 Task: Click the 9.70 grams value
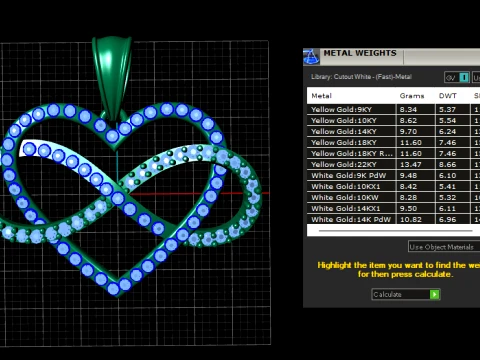pyautogui.click(x=408, y=131)
